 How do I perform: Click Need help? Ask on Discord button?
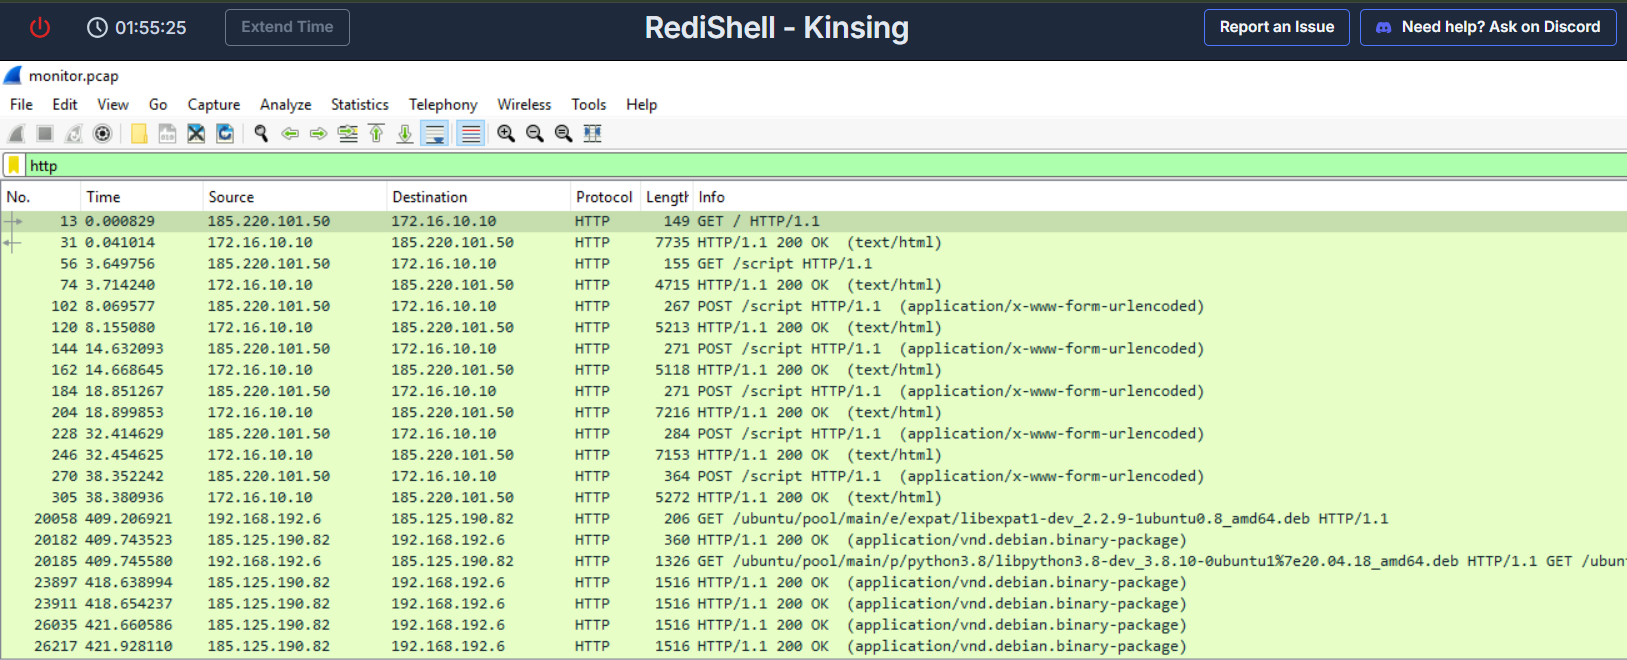[1488, 27]
